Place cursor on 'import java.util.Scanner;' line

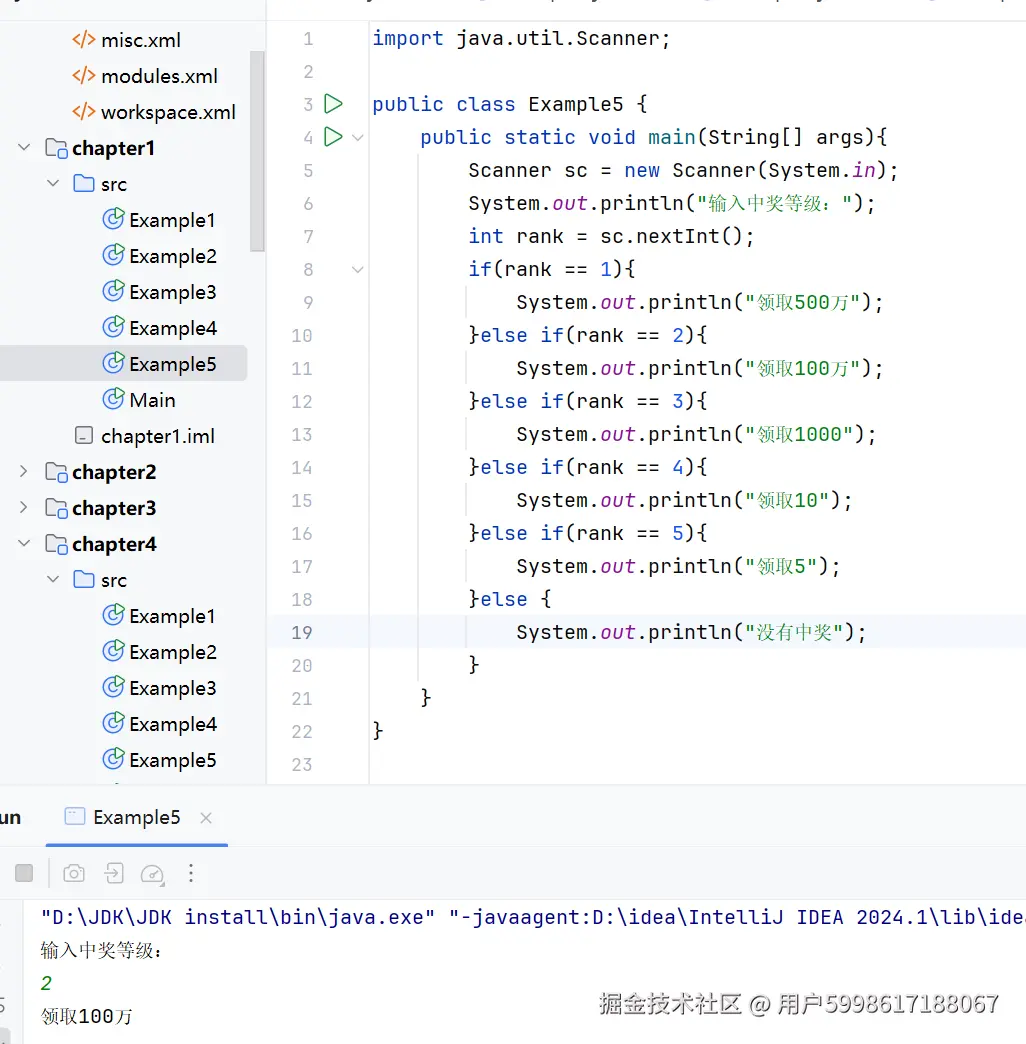coord(521,39)
